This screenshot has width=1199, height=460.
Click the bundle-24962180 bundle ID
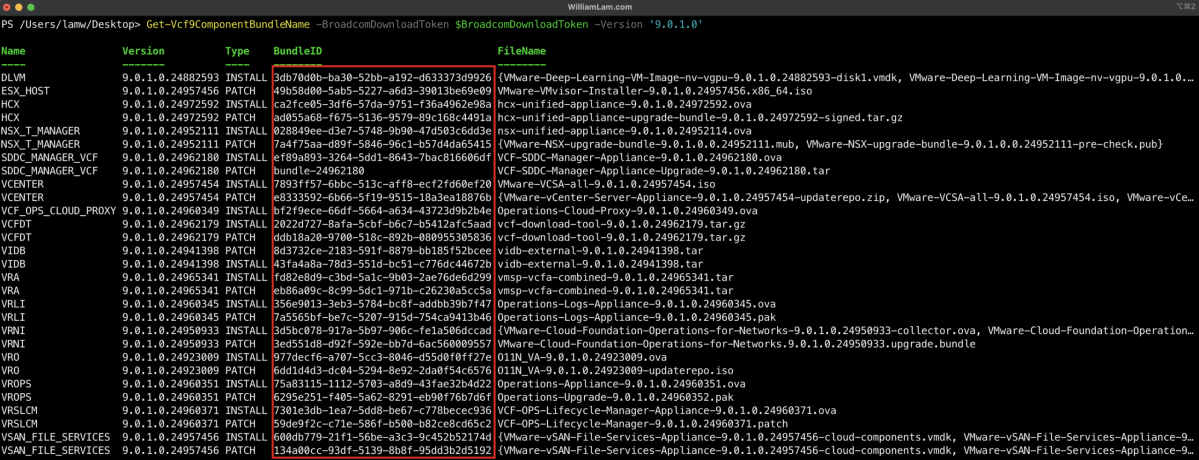coord(319,170)
